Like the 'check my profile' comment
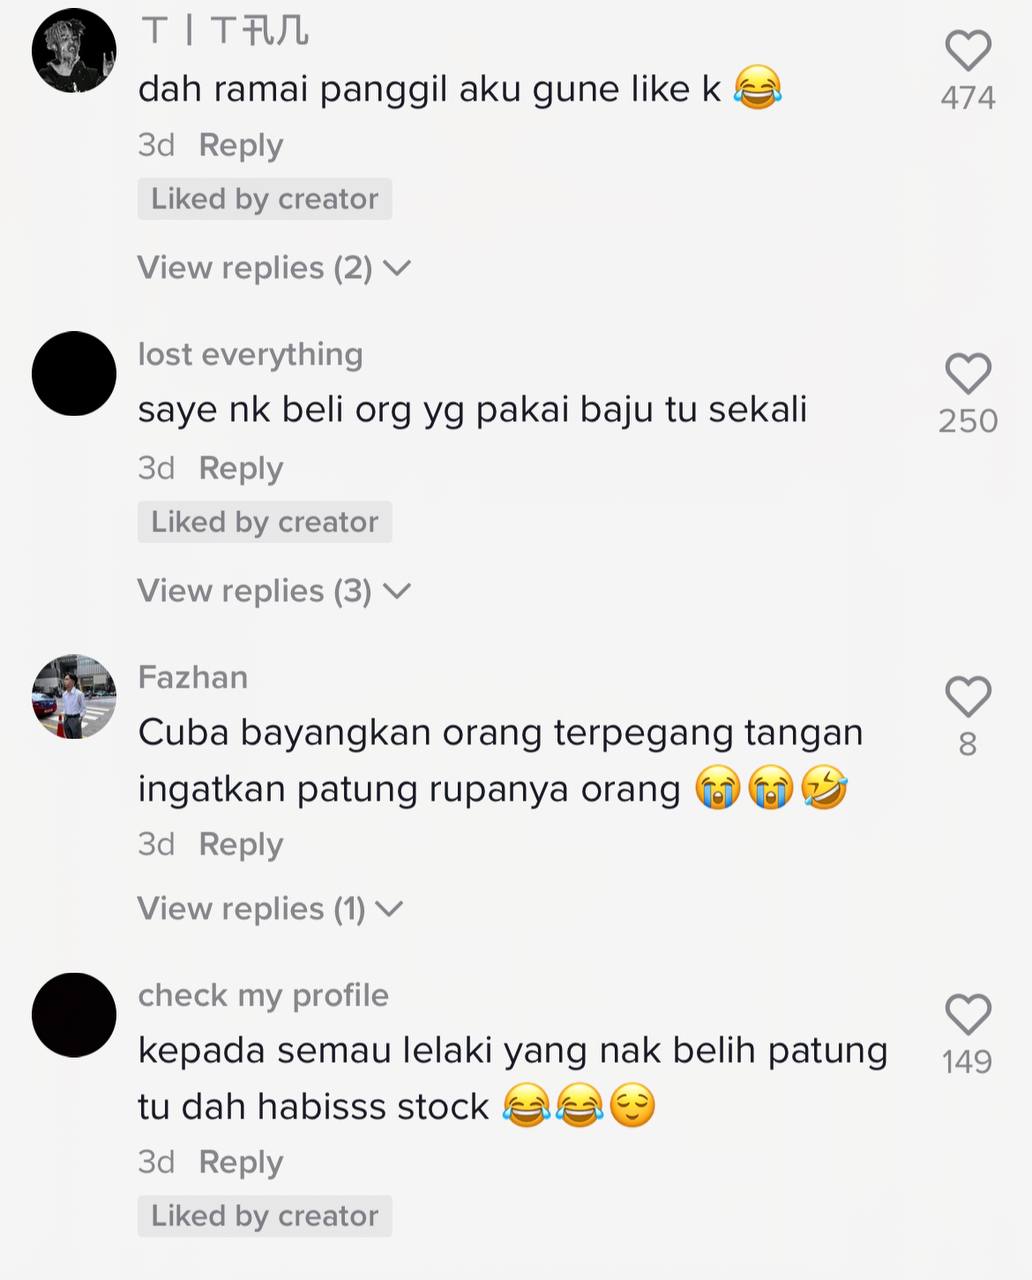This screenshot has width=1032, height=1280. (x=968, y=1014)
